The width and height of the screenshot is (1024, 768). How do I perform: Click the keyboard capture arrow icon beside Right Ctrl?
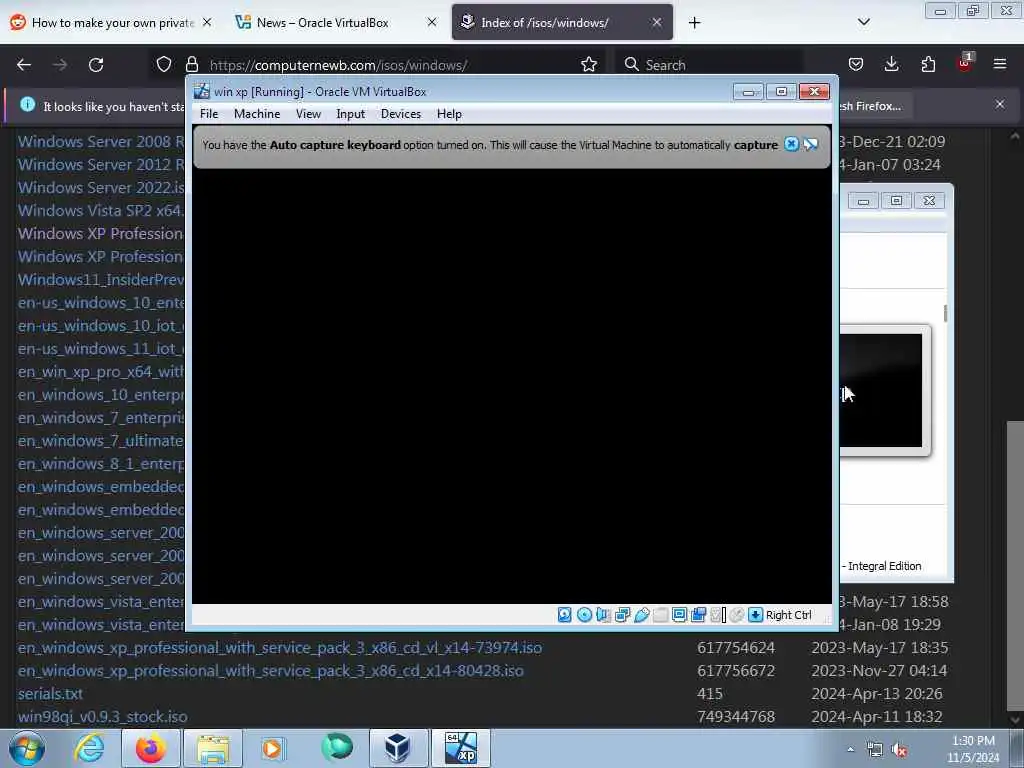[x=756, y=615]
